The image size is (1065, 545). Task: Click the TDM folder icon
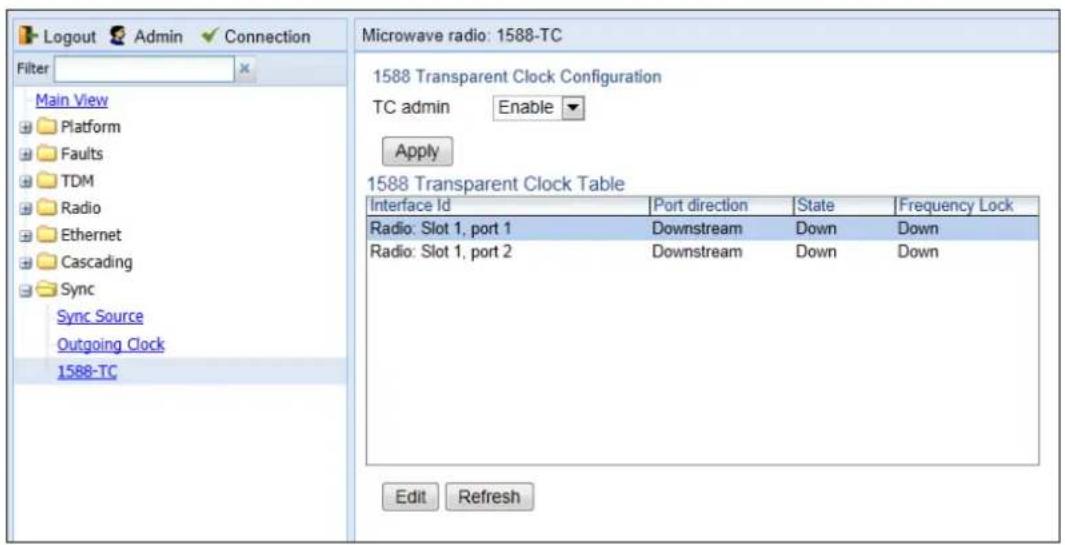tap(47, 181)
